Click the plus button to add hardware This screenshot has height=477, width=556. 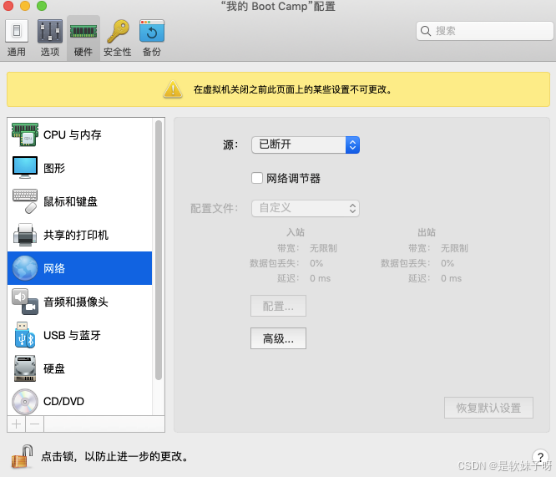pyautogui.click(x=16, y=424)
